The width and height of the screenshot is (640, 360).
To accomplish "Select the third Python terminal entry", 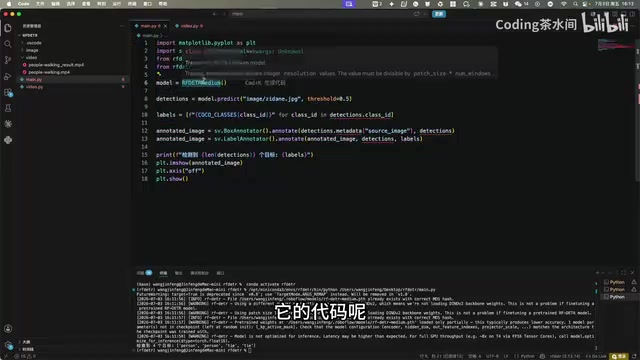I will click(x=617, y=297).
